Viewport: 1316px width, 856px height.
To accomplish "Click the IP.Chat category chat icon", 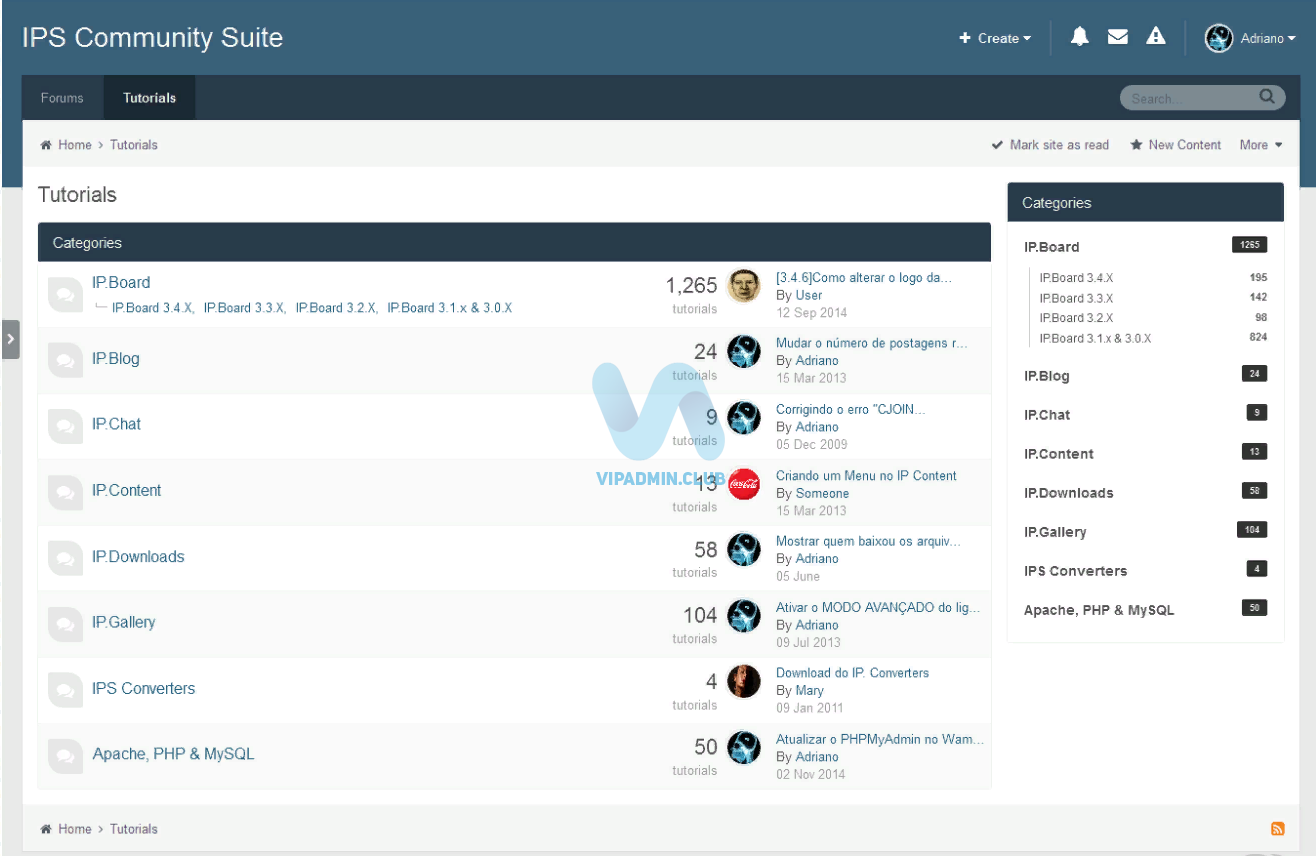I will (x=65, y=426).
